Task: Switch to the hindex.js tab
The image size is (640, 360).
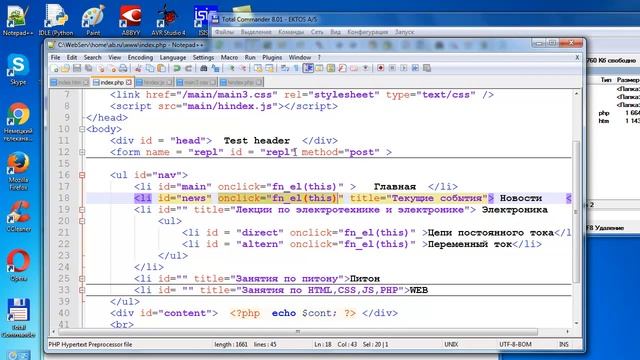Action: pos(154,82)
